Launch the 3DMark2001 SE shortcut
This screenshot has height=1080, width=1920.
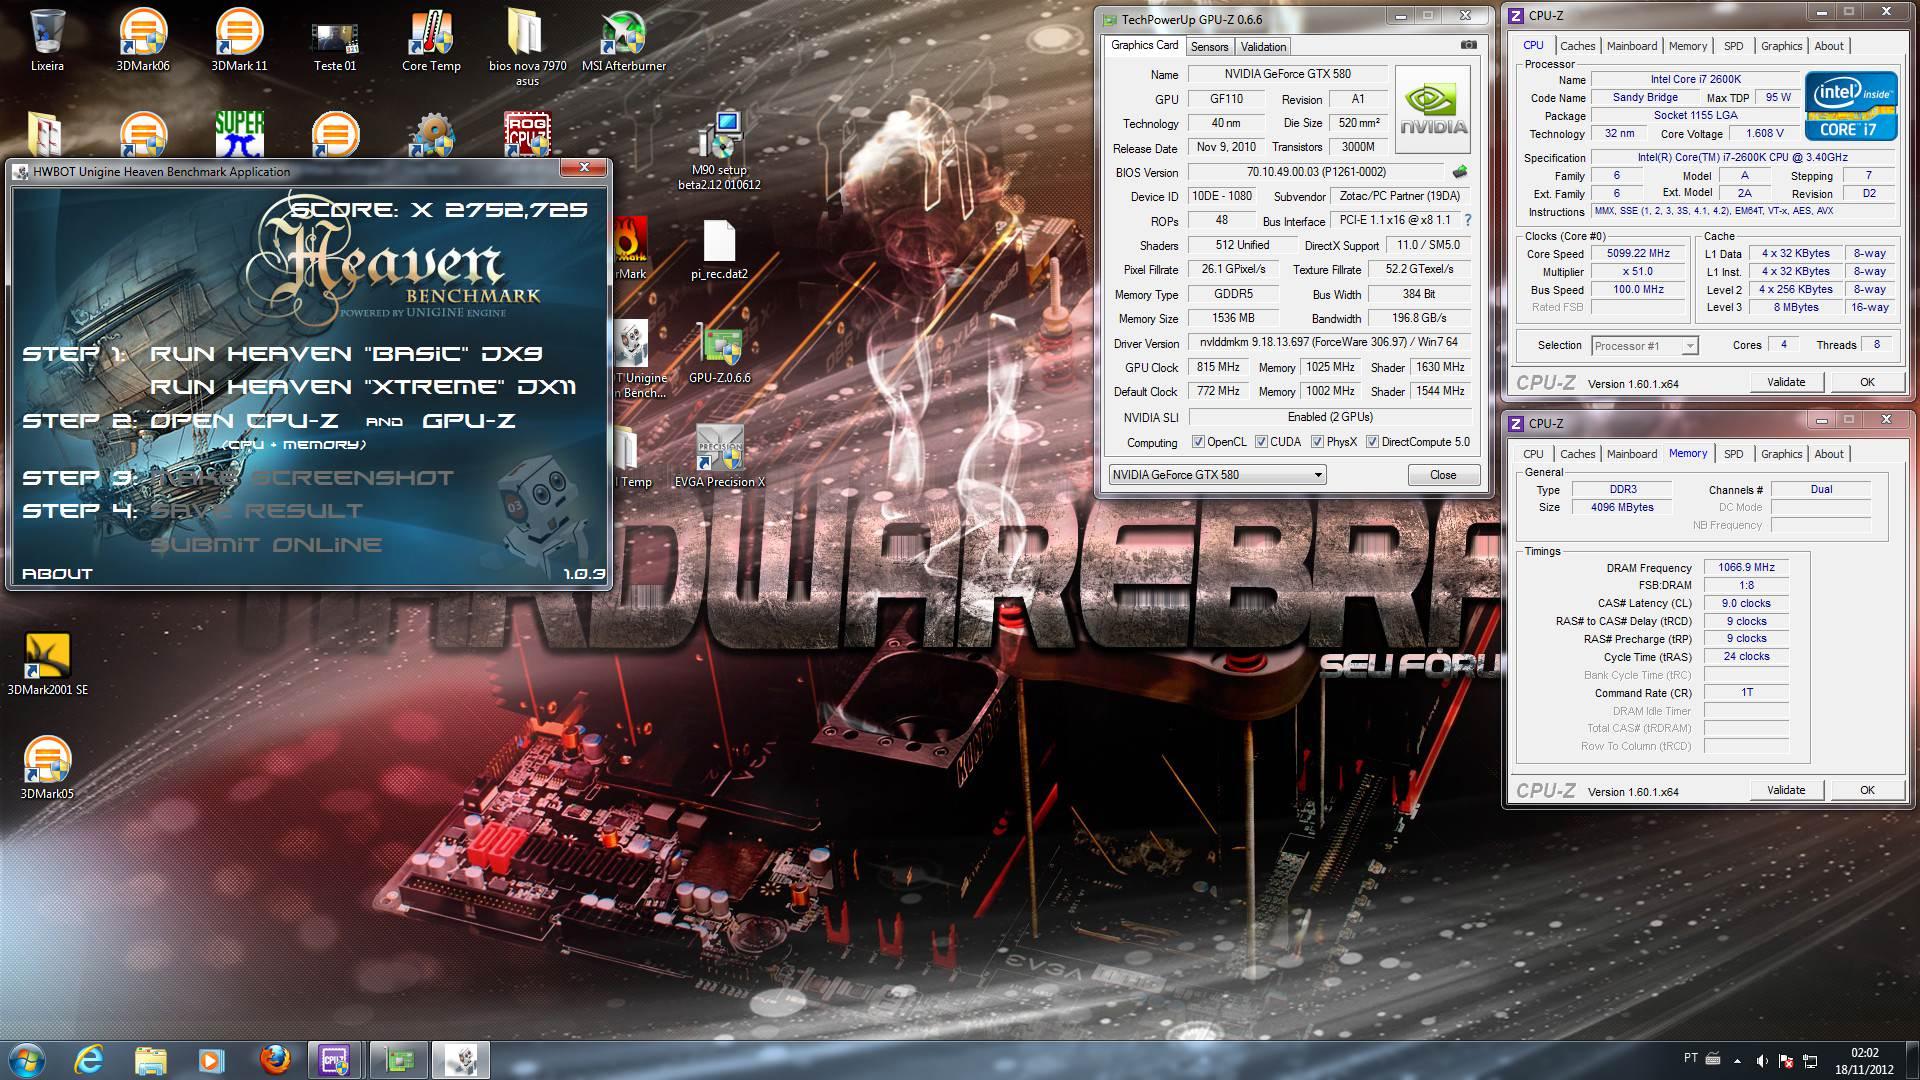[47, 664]
